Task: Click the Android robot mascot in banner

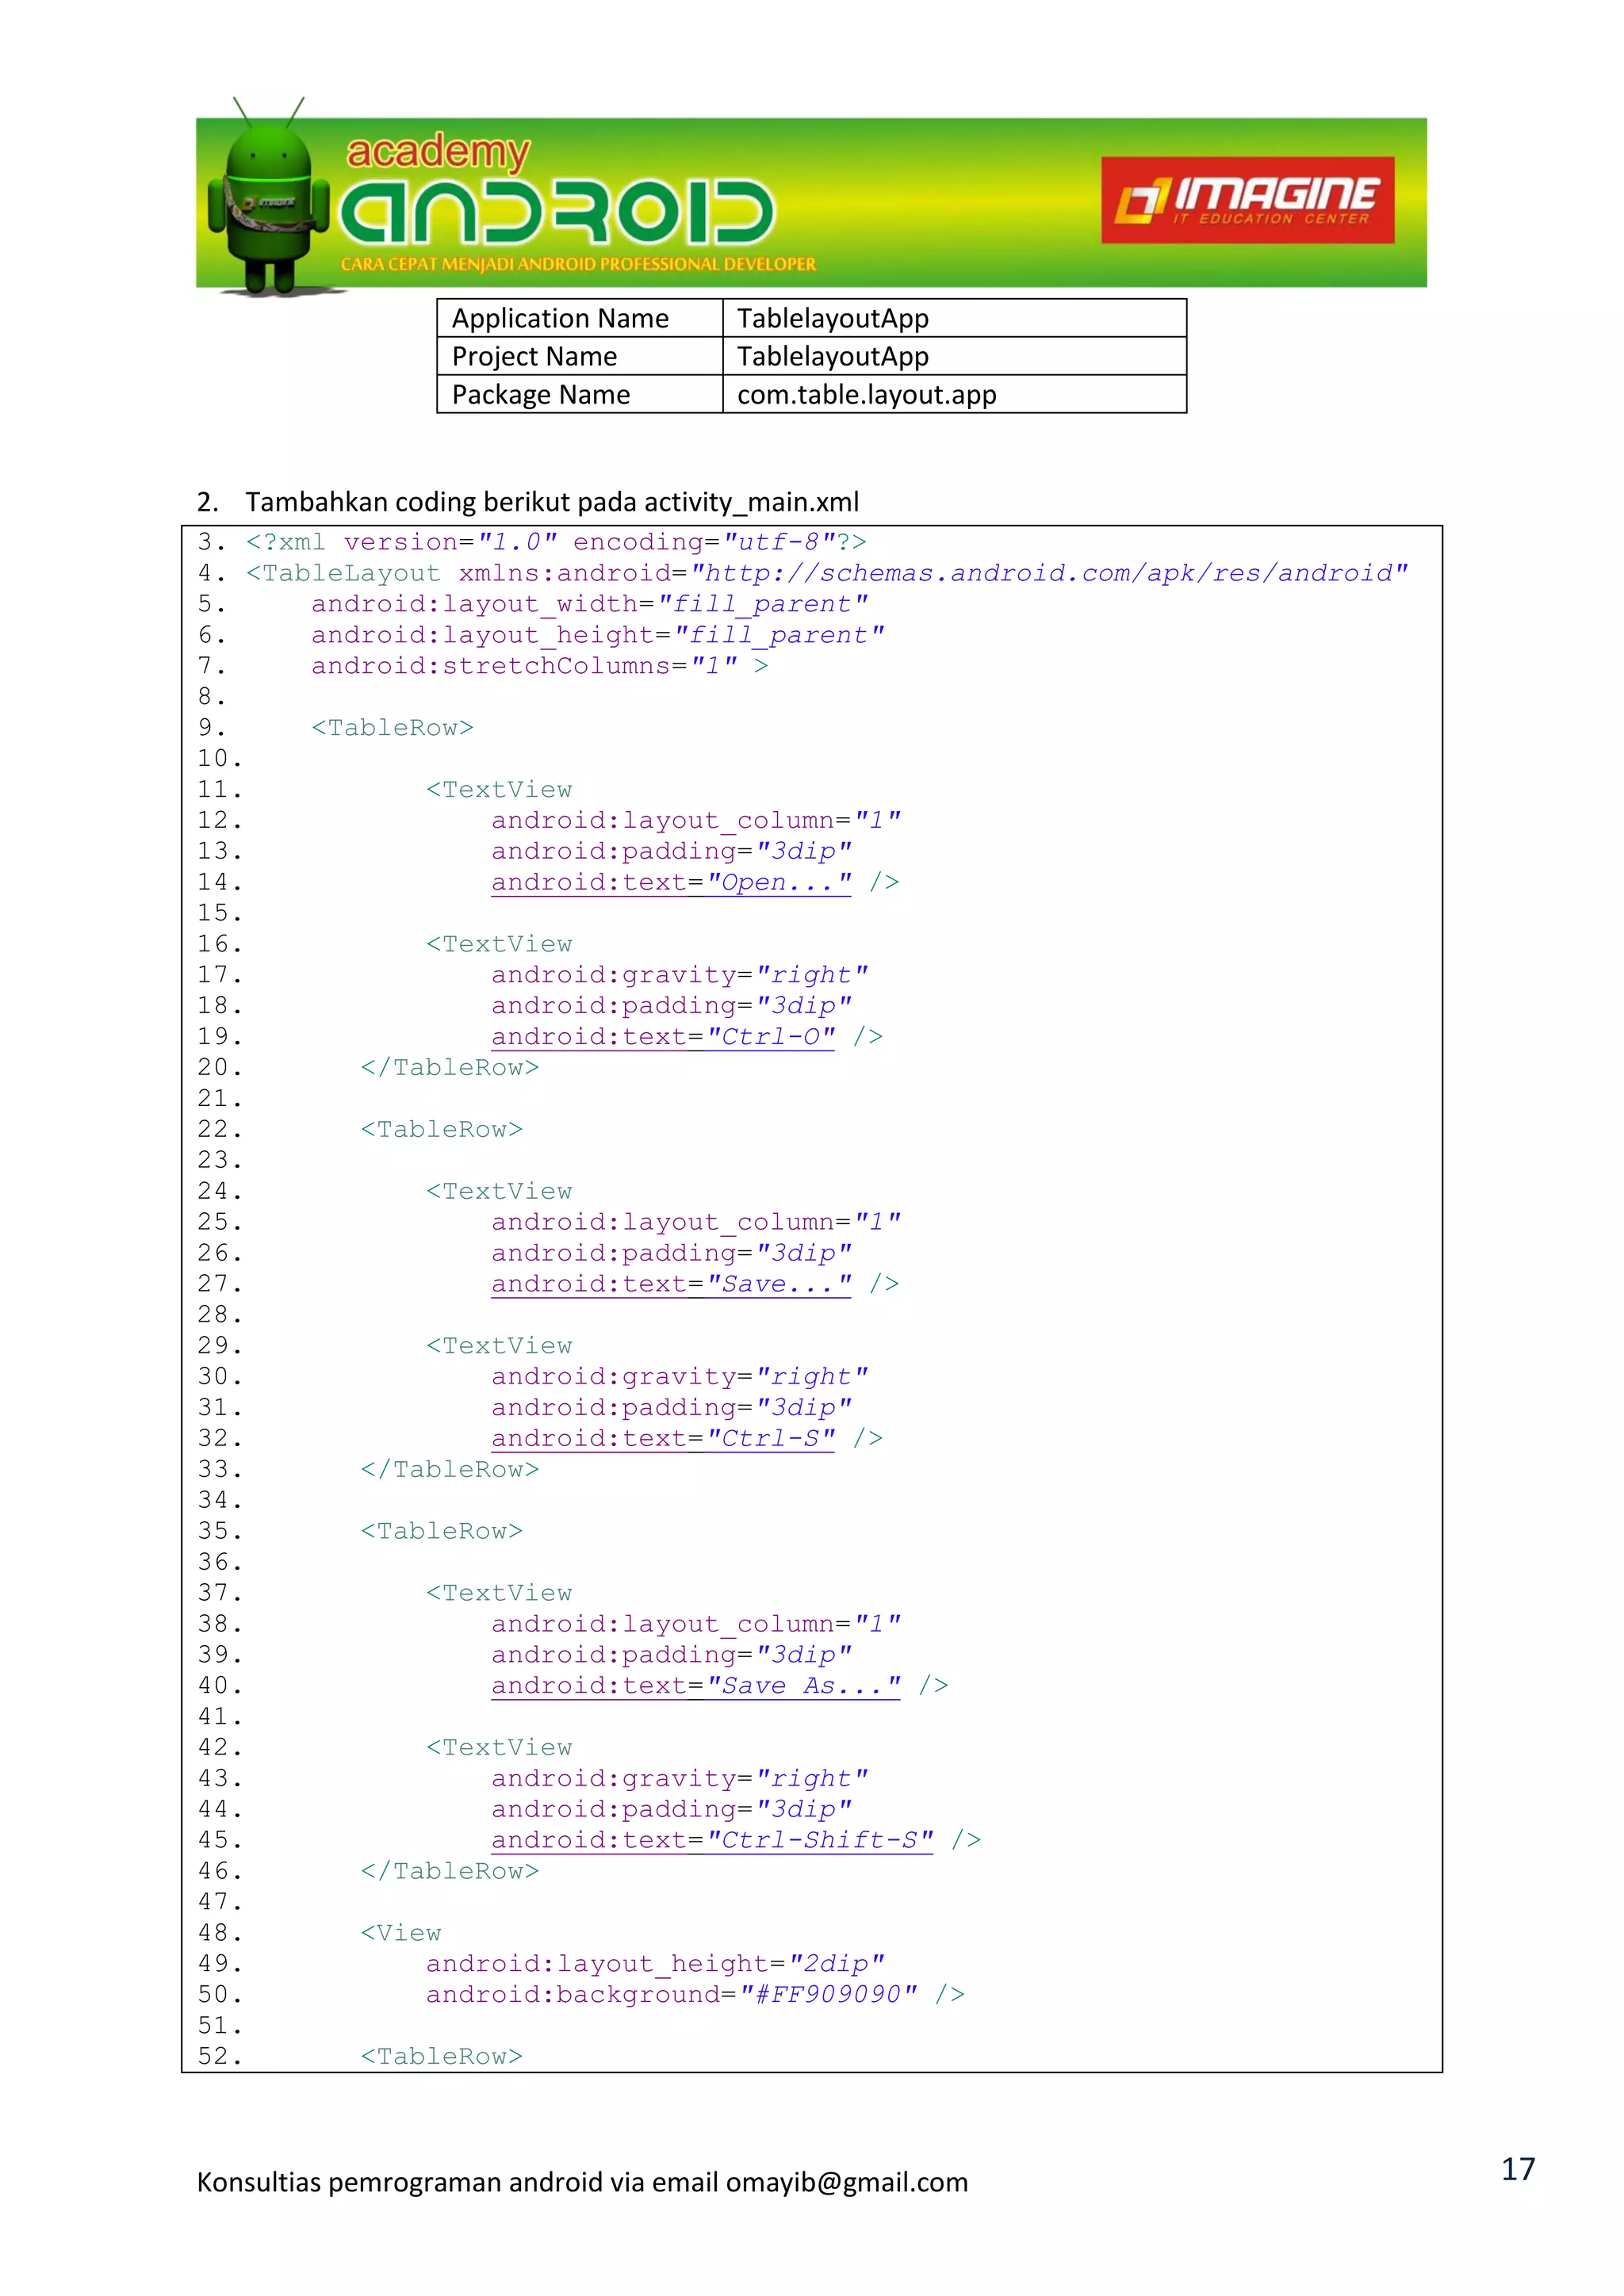Action: pos(268,197)
